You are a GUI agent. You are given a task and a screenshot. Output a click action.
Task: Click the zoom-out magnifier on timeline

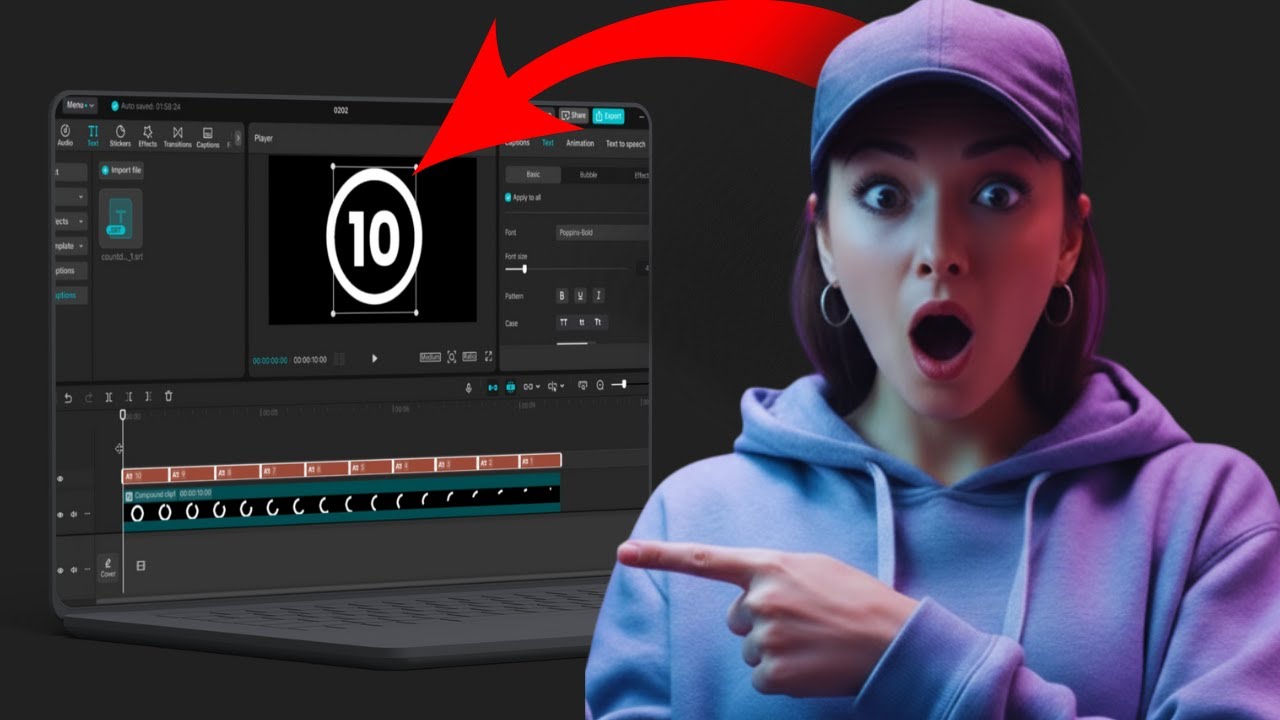600,386
